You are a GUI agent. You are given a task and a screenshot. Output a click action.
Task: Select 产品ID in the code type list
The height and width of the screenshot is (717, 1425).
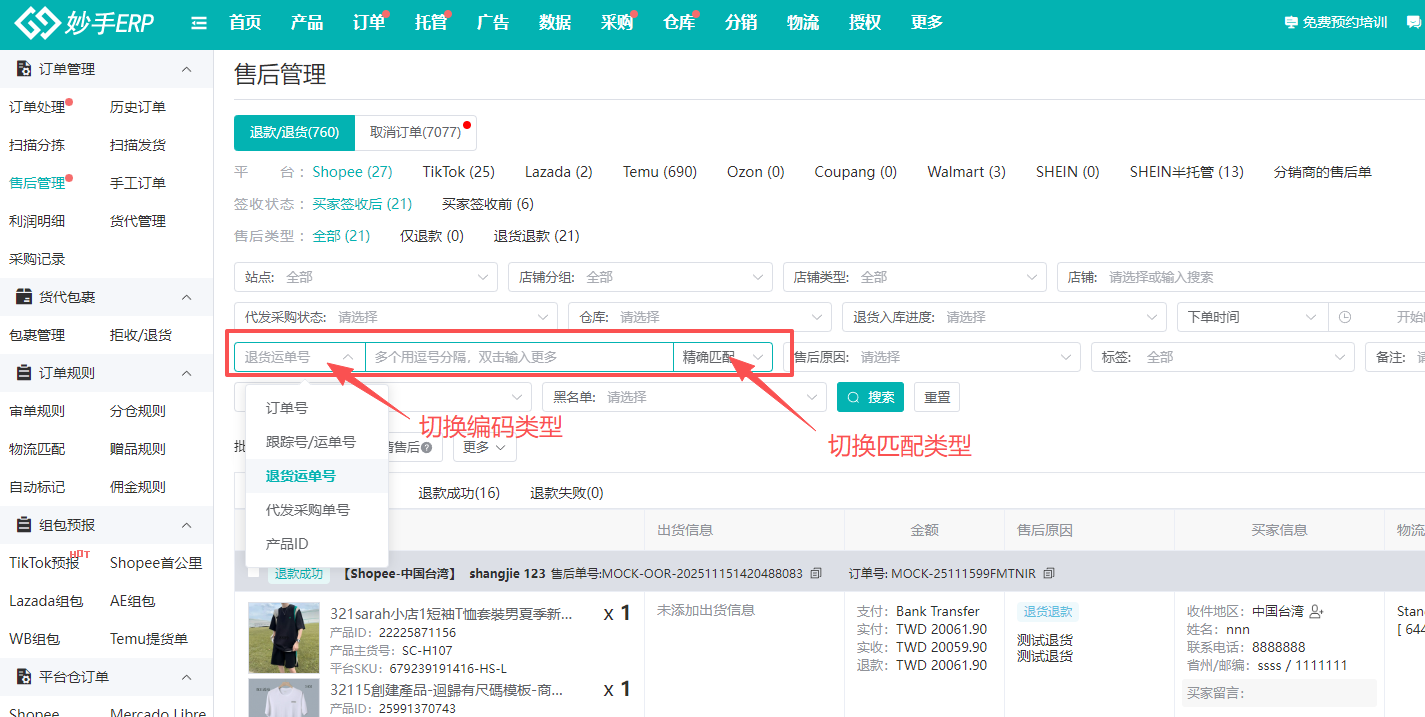coord(287,544)
